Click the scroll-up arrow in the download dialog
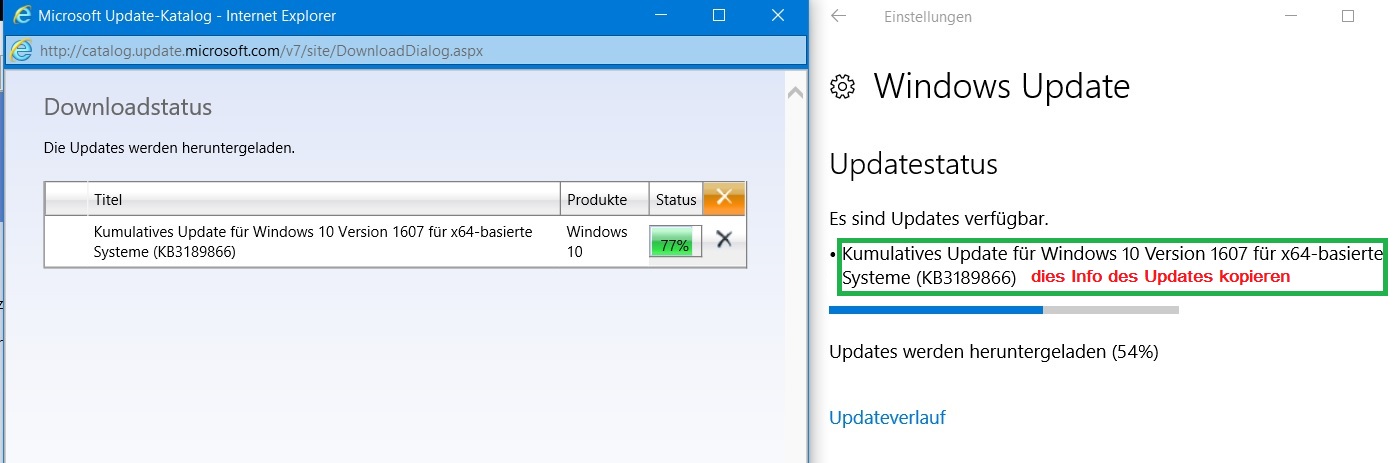1396x463 pixels. (796, 92)
